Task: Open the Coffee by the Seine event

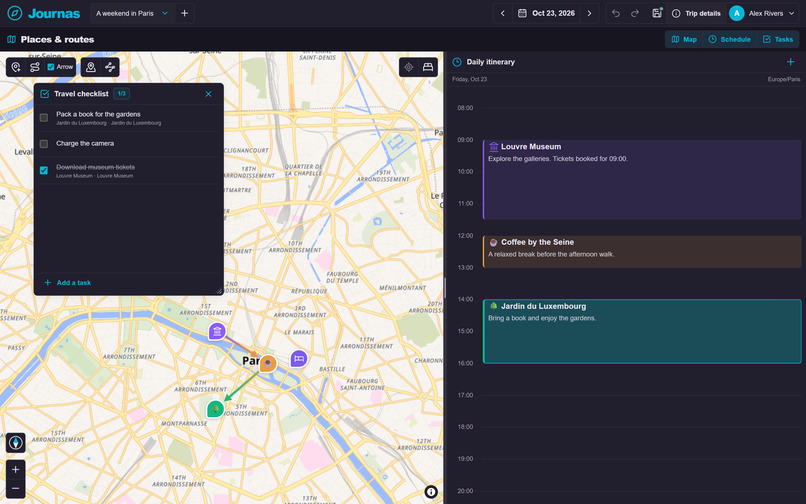Action: click(x=642, y=251)
